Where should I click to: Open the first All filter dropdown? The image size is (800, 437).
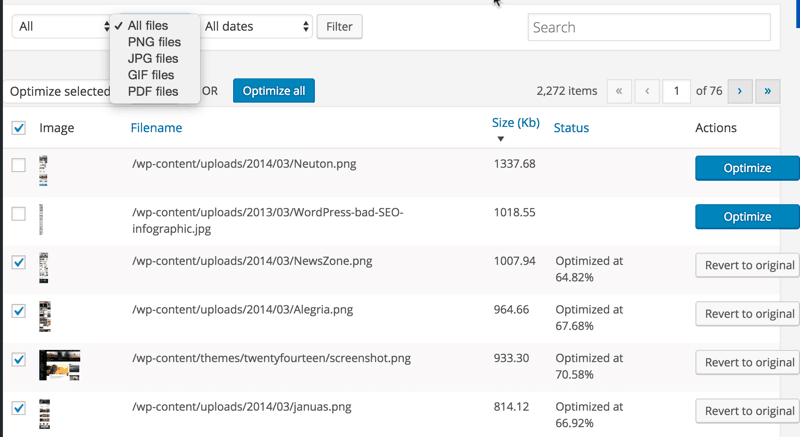click(x=62, y=27)
